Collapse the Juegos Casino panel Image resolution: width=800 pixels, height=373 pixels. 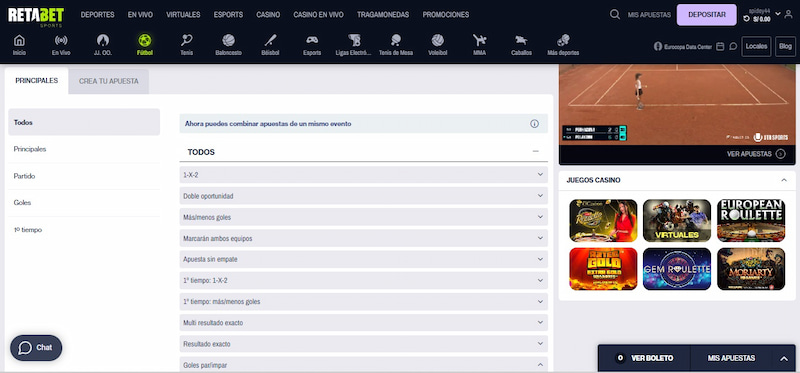(784, 180)
